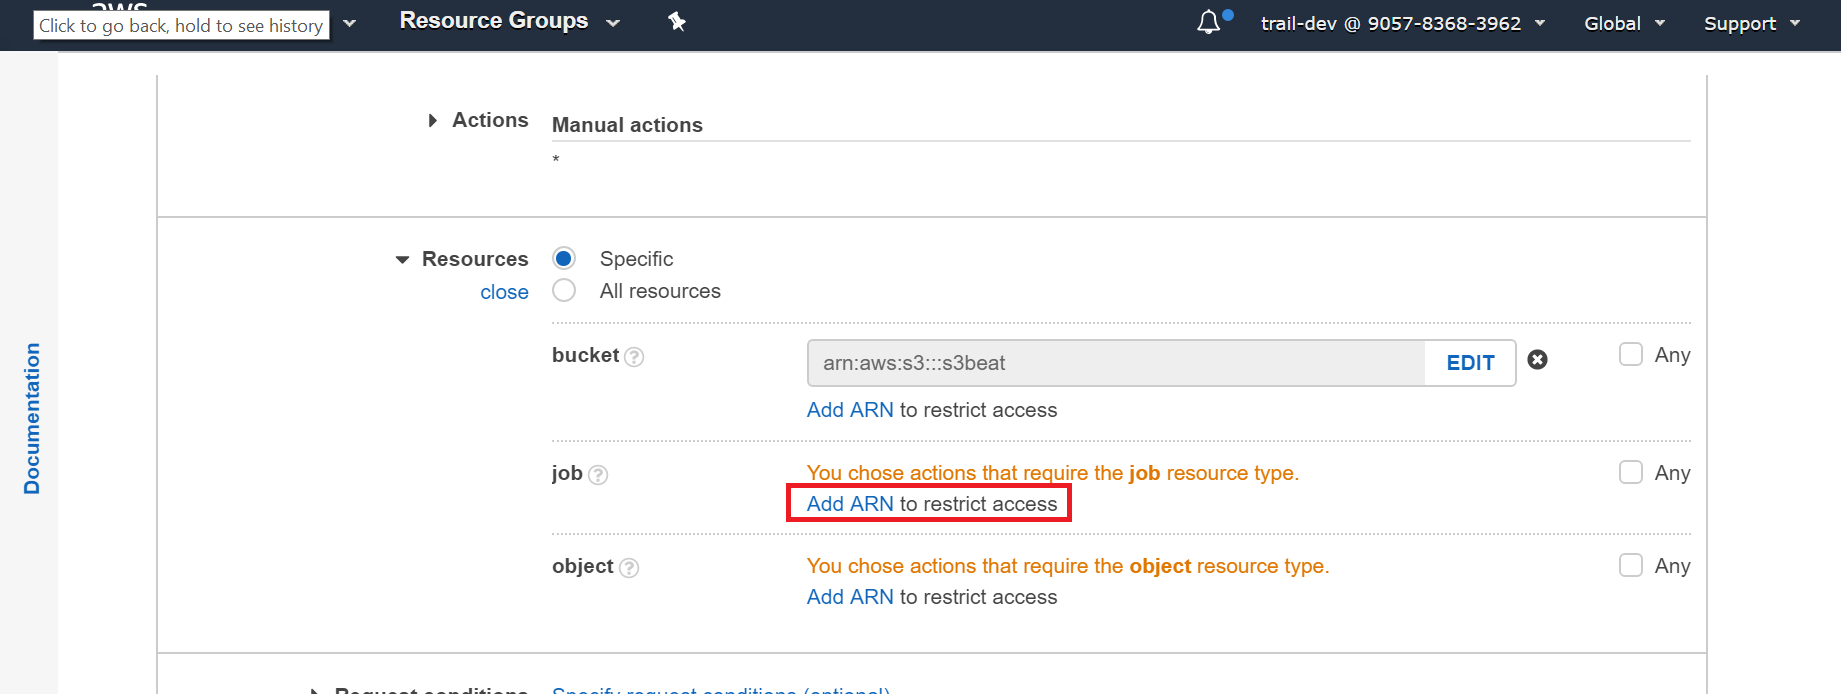Click the pin shortcut icon
This screenshot has width=1841, height=694.
[x=677, y=21]
